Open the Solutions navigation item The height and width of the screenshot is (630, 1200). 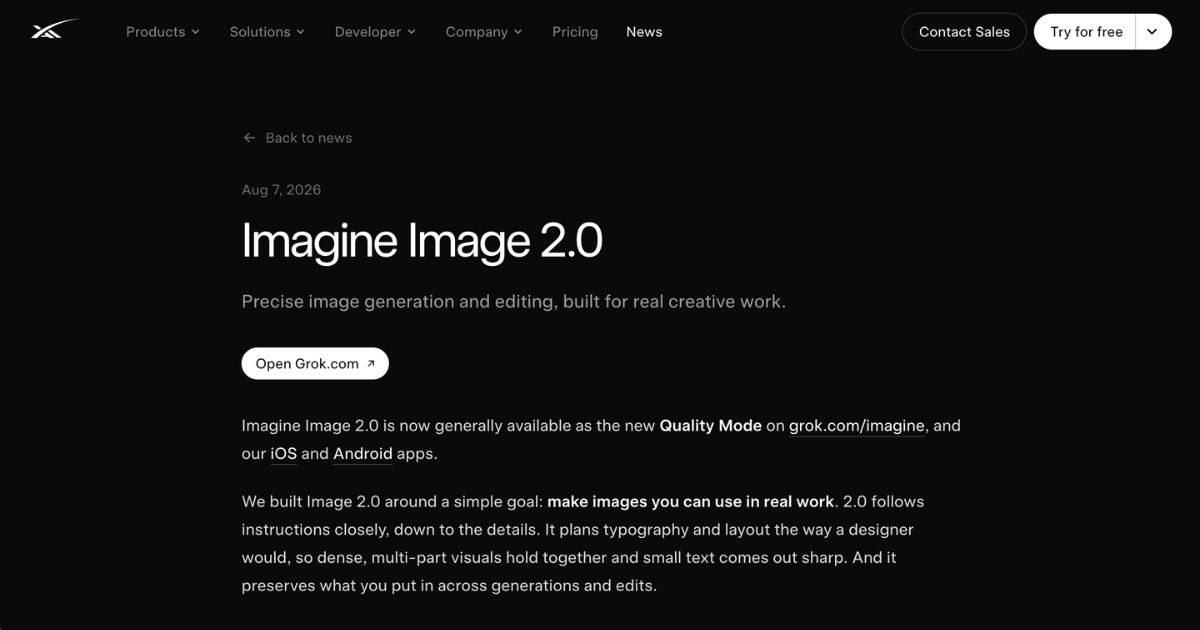[267, 32]
